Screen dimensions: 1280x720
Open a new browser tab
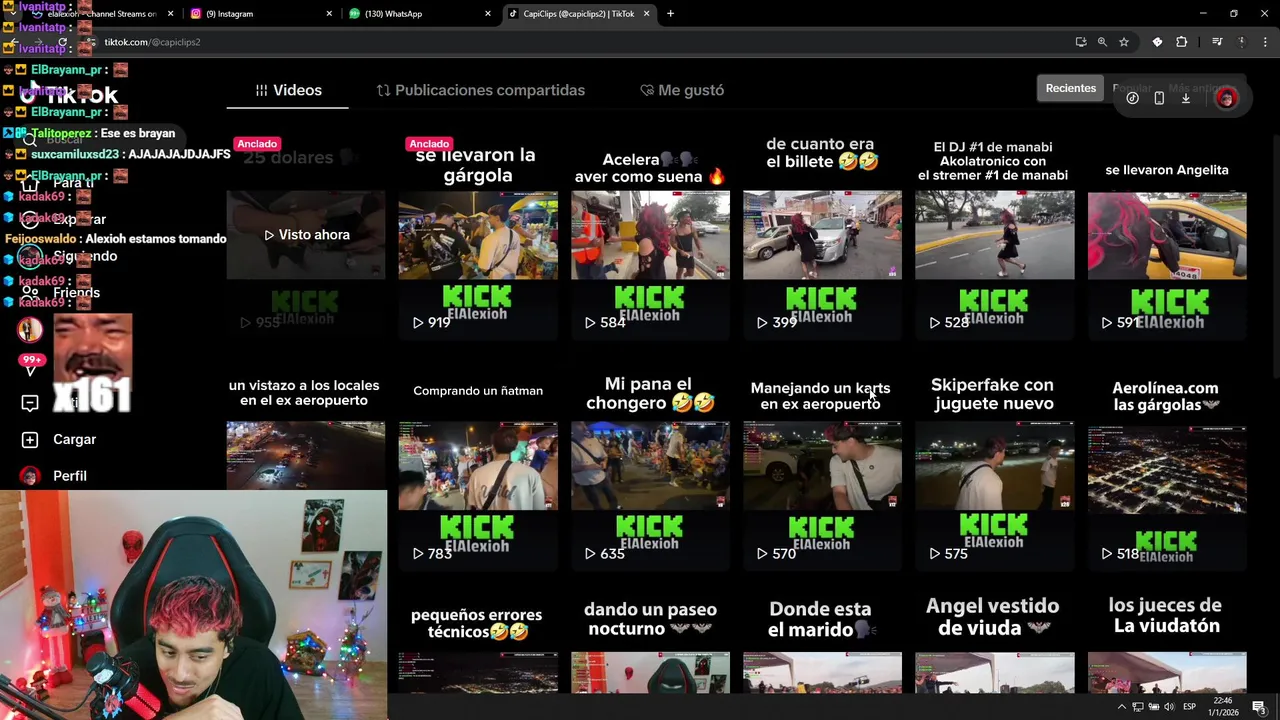[670, 14]
